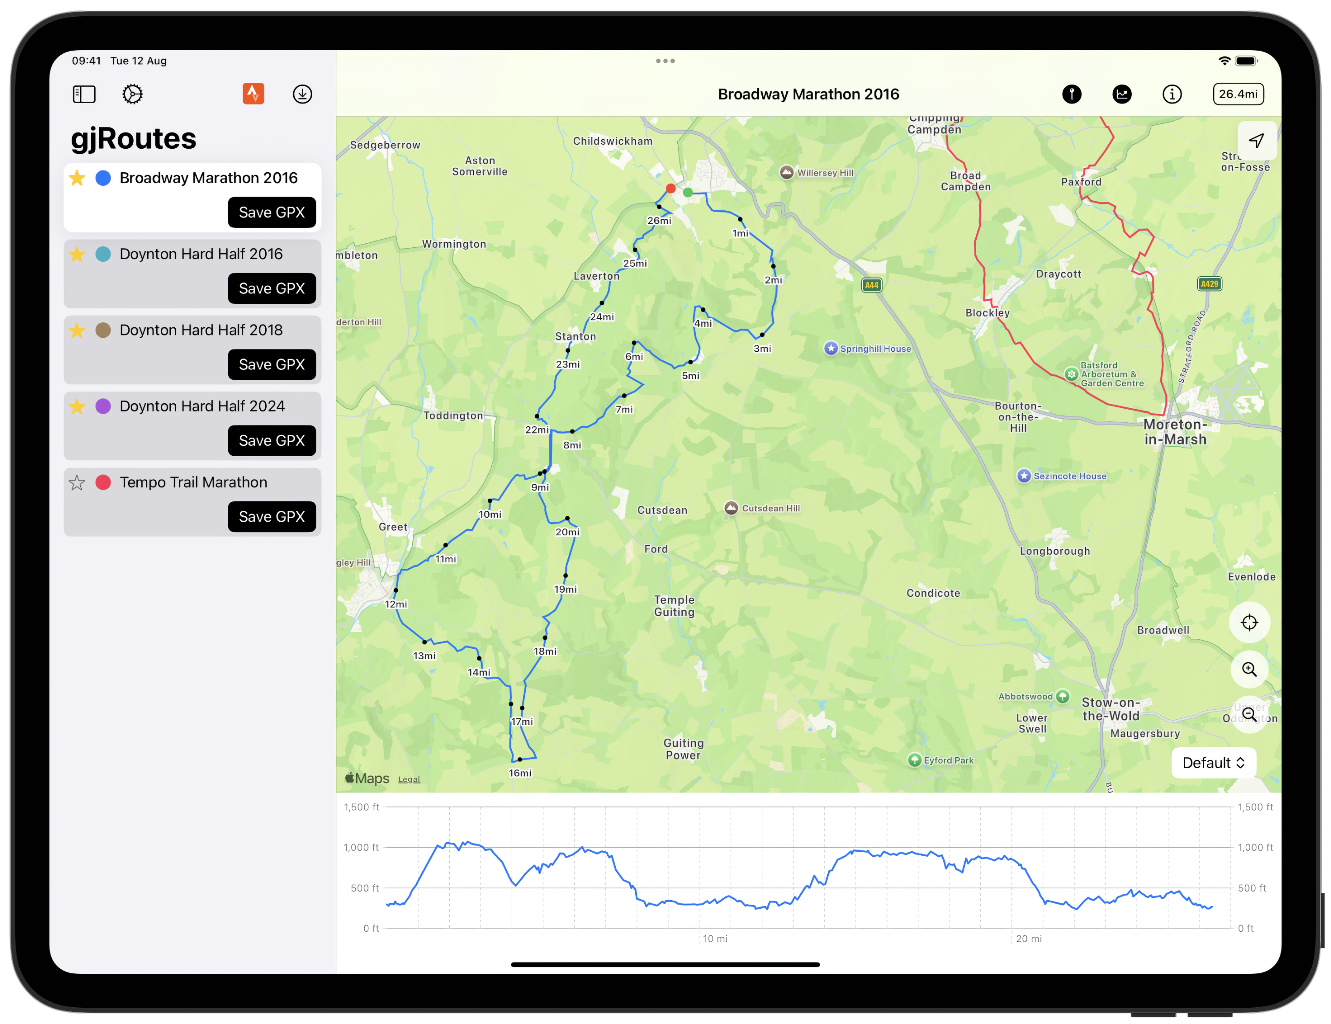Toggle the star for Tempo Trail Marathon
Image resolution: width=1331 pixels, height=1024 pixels.
[77, 482]
